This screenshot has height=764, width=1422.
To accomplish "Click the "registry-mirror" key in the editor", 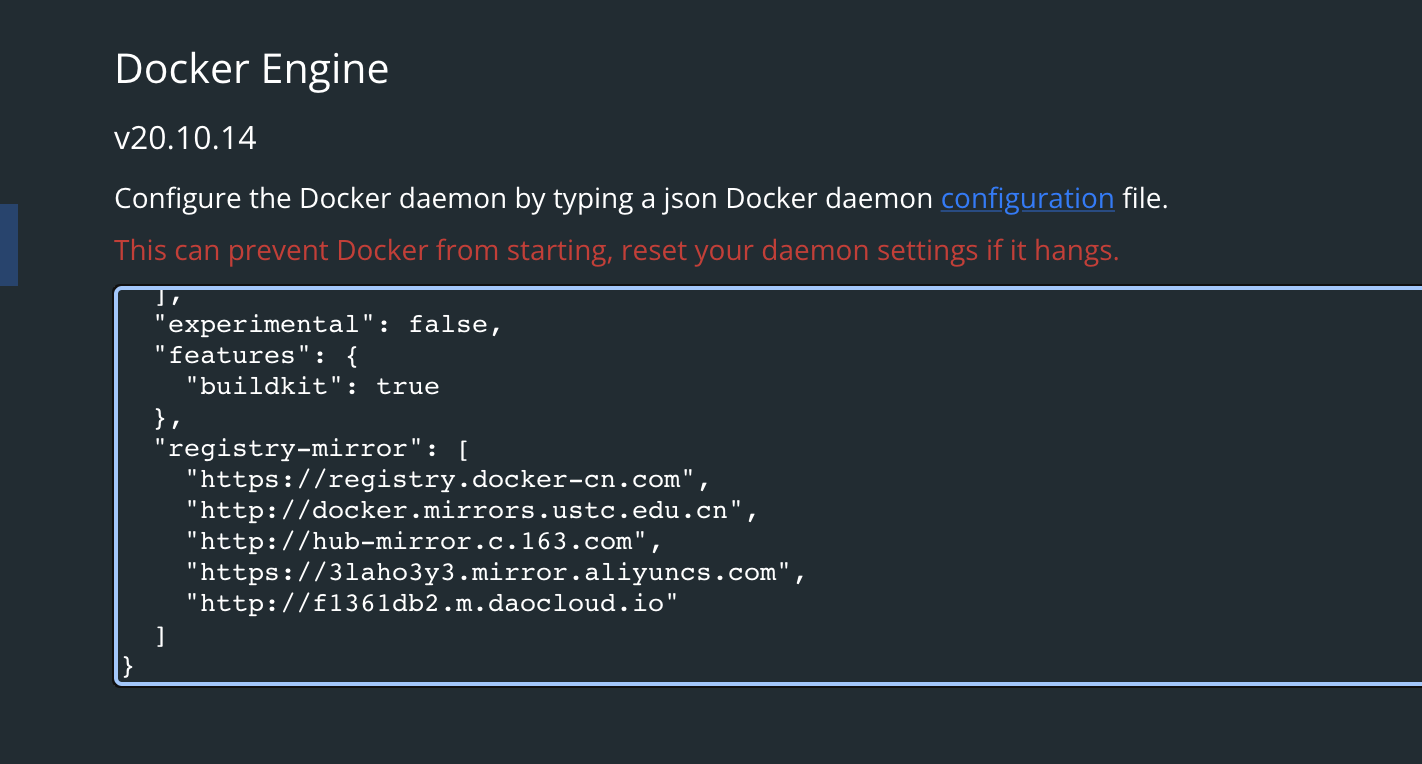I will click(286, 448).
